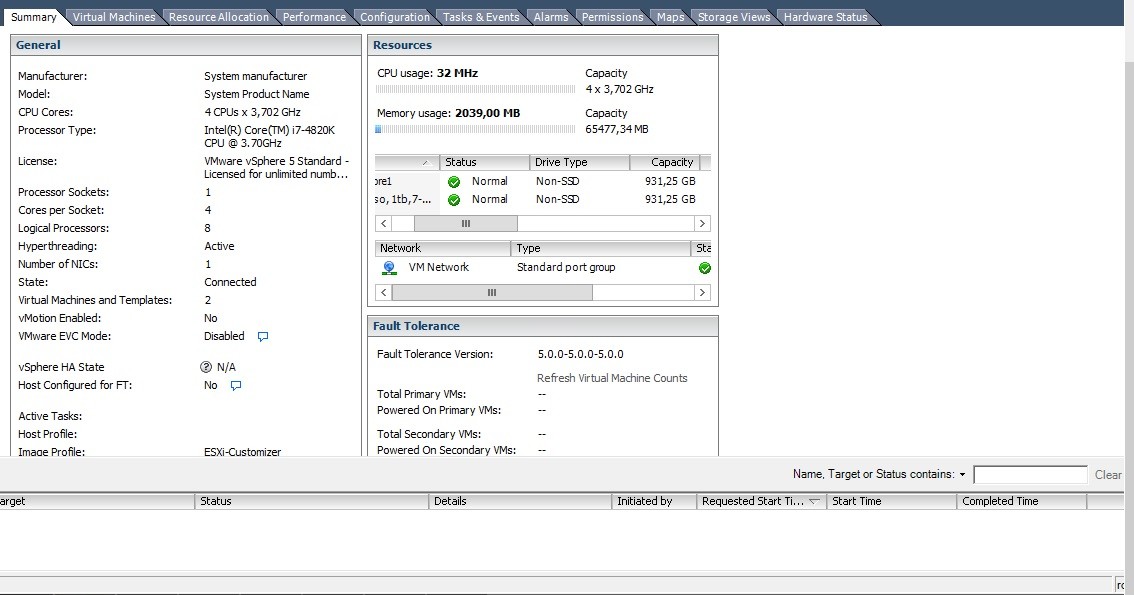1134x595 pixels.
Task: Click the 65477,34 MB memory capacity value
Action: click(x=617, y=129)
